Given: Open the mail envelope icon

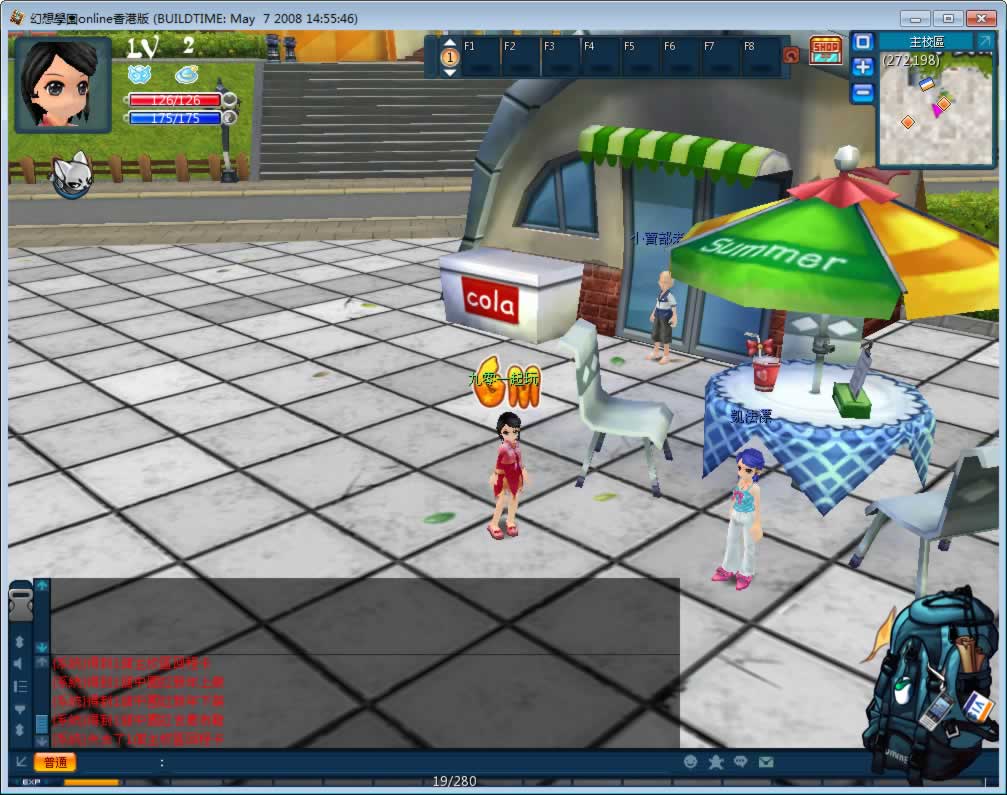Looking at the screenshot, I should pos(766,762).
